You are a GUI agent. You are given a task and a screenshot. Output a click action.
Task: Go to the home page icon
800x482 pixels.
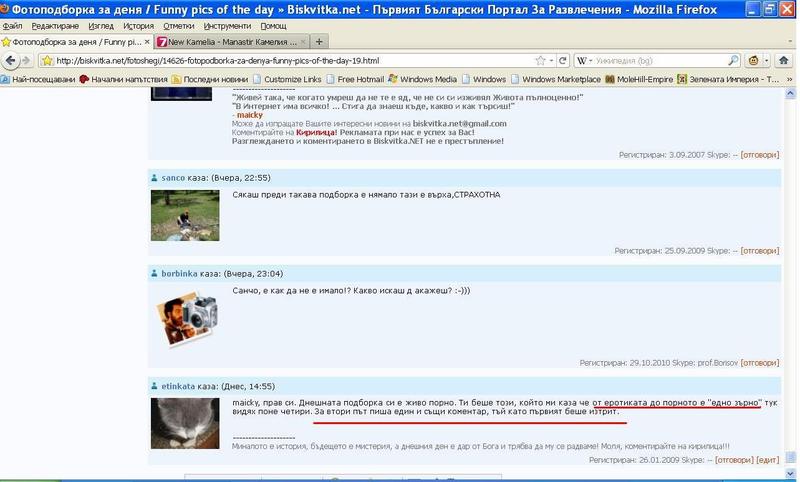pyautogui.click(x=783, y=61)
